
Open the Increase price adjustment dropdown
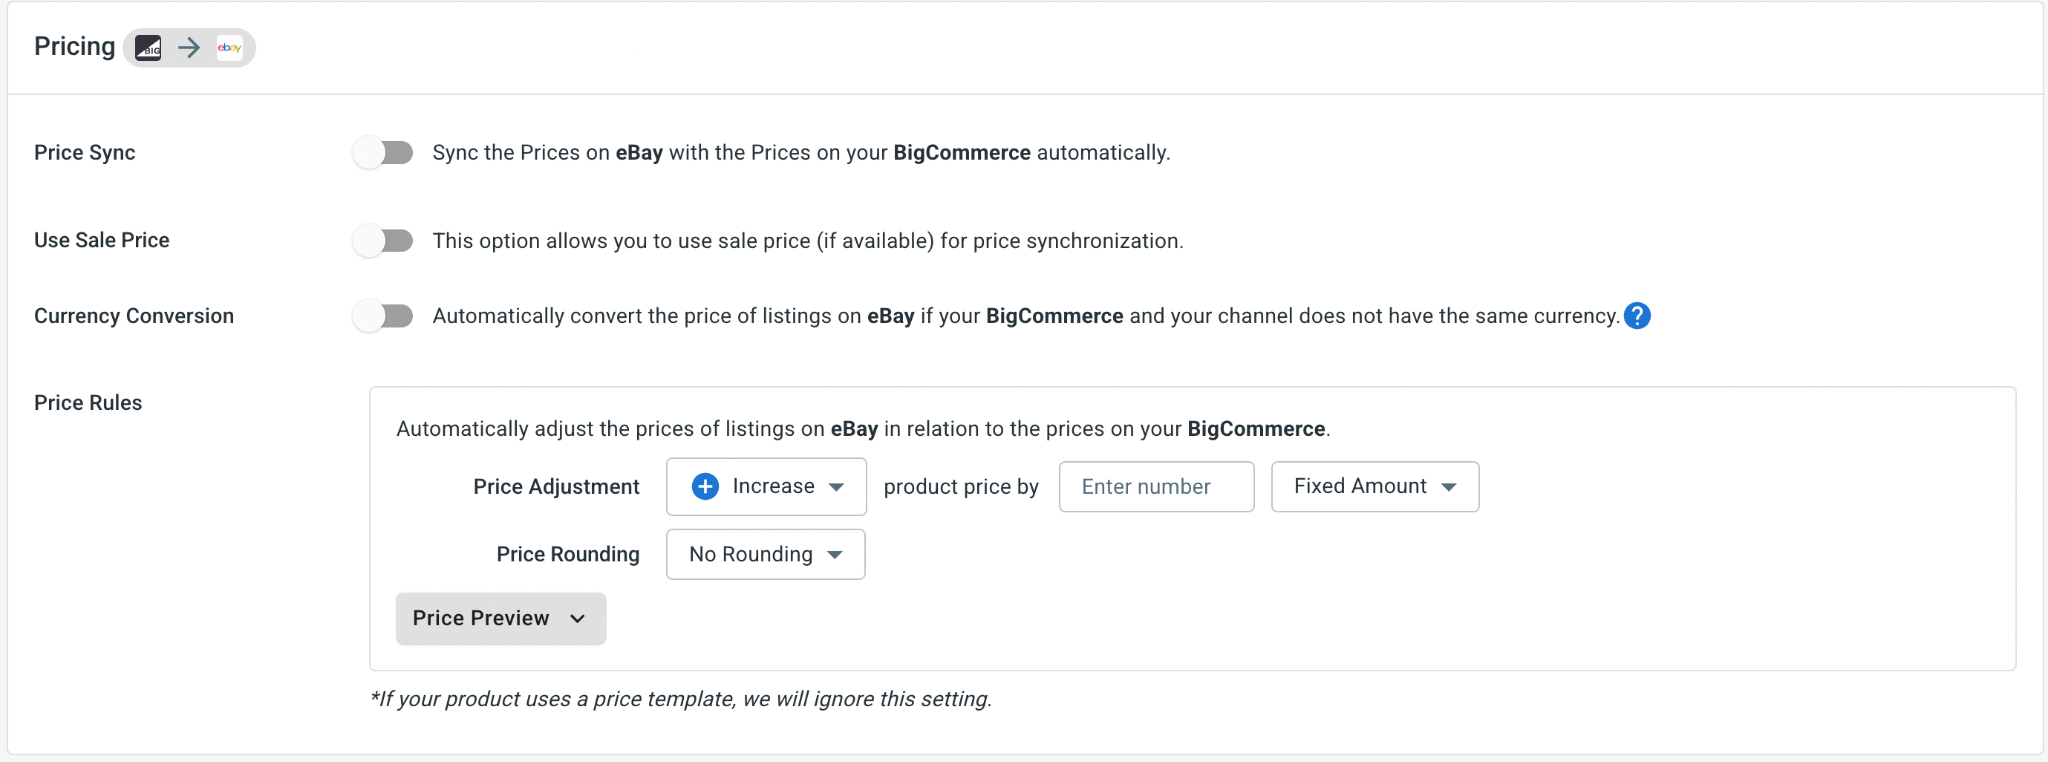[x=766, y=487]
